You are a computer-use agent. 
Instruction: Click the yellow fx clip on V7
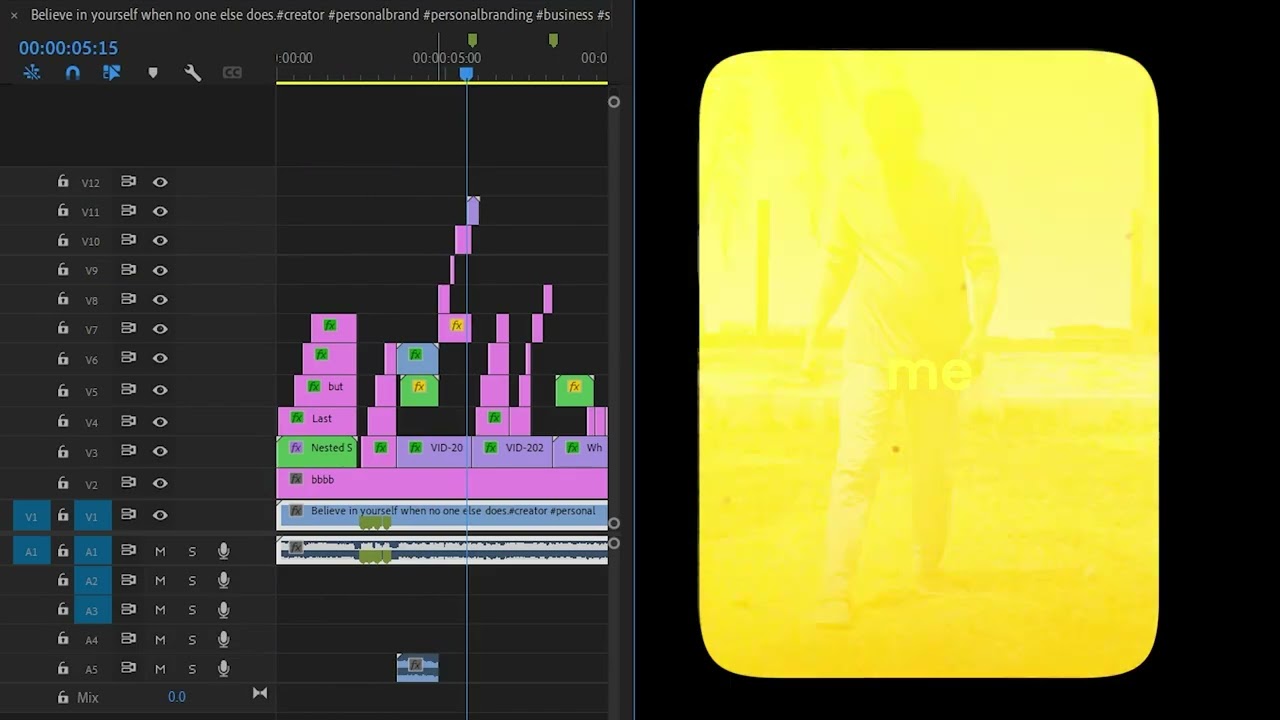(x=456, y=327)
